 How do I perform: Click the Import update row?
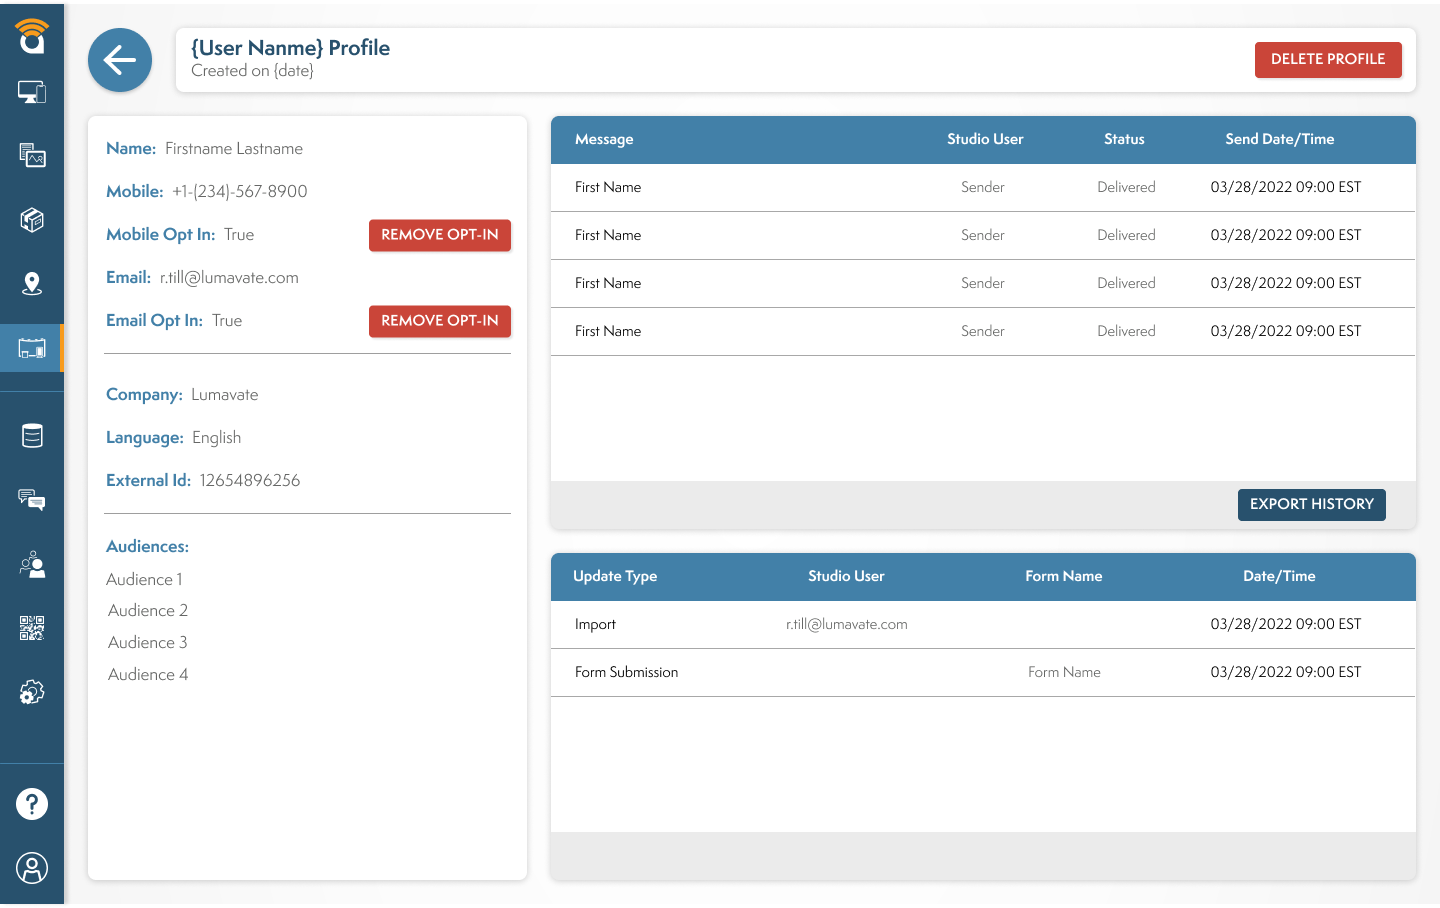pos(983,624)
